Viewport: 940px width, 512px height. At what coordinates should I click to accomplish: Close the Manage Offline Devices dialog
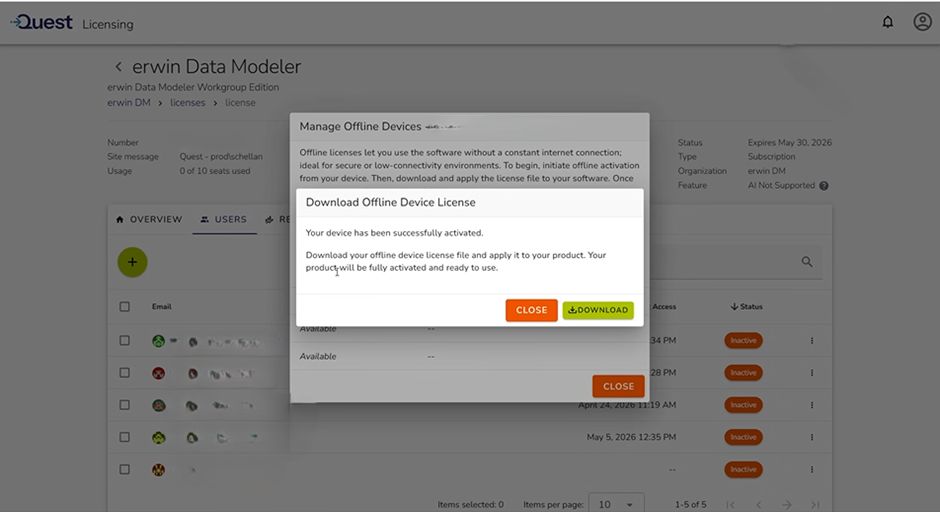[x=618, y=386]
